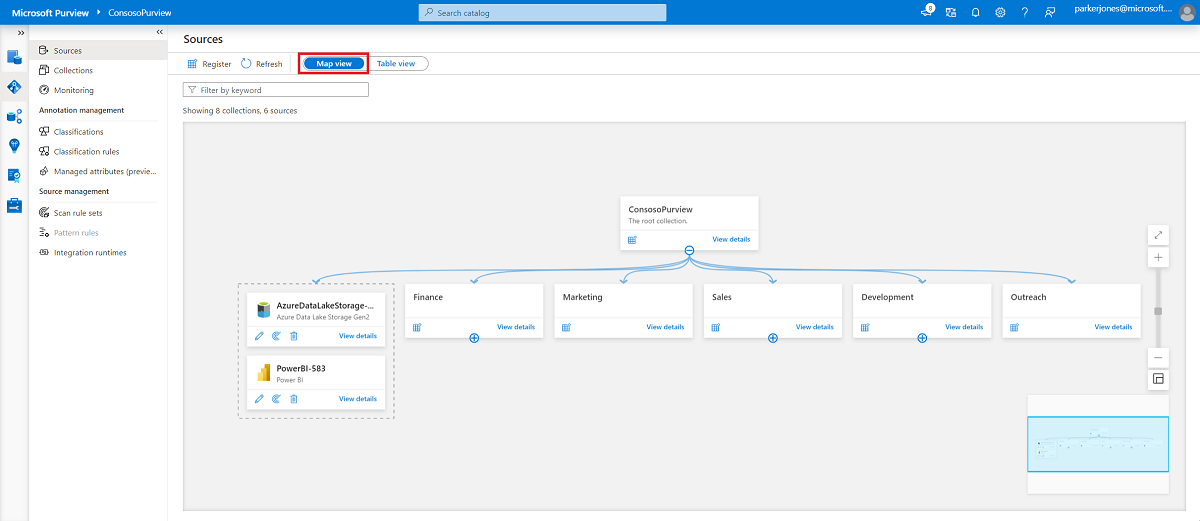Viewport: 1200px width, 521px height.
Task: Open the directory switcher icon
Action: (951, 13)
